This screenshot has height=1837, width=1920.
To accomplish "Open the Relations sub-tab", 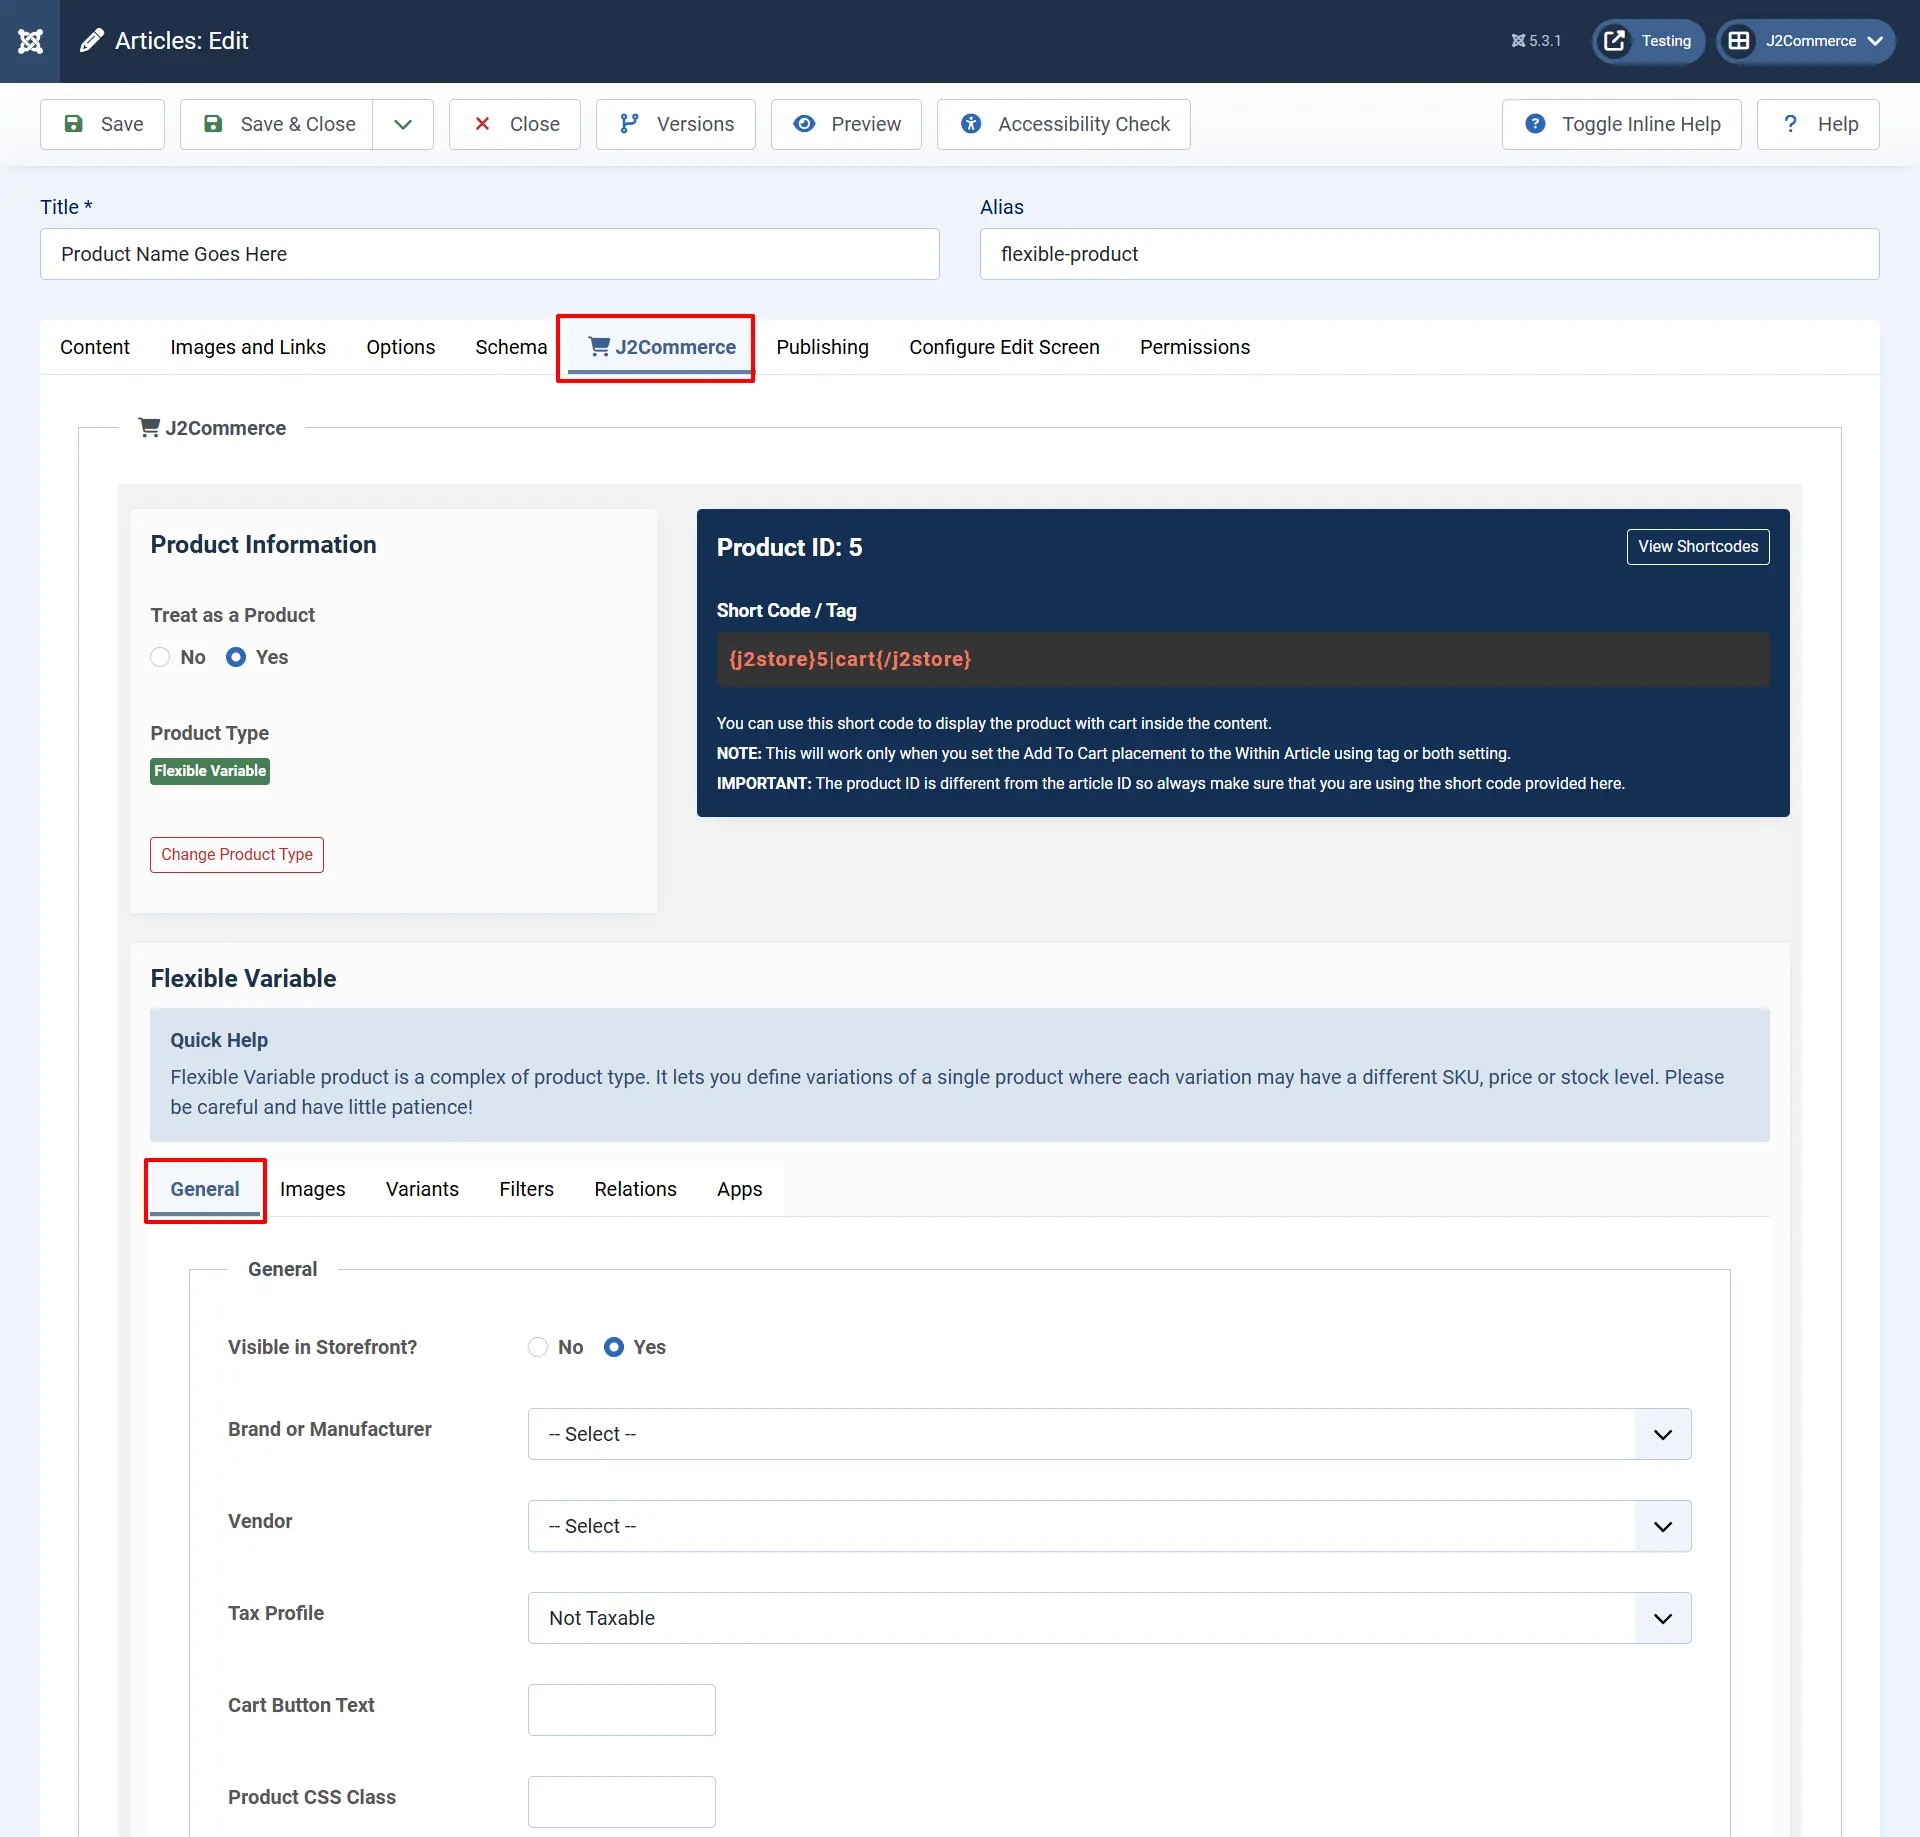I will tap(636, 1189).
